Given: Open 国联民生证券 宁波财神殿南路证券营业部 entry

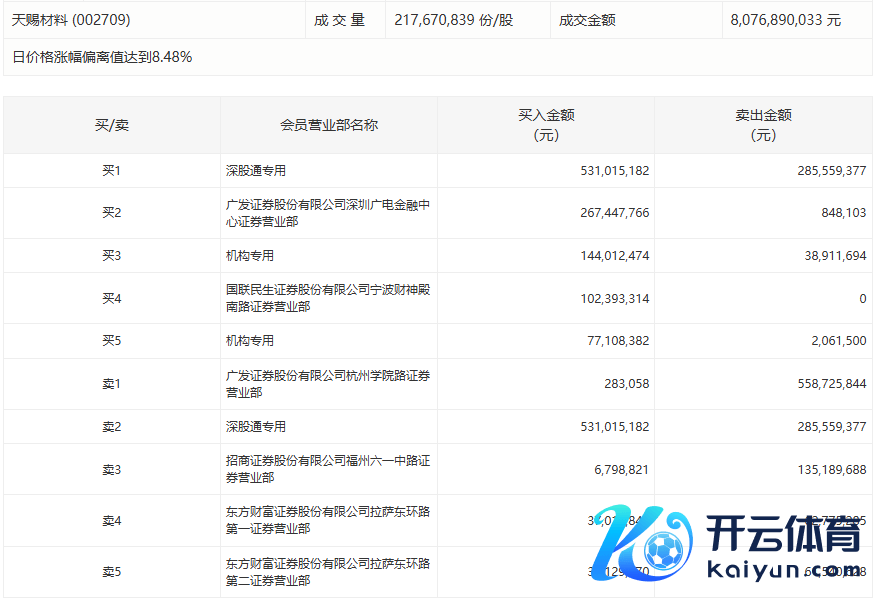Looking at the screenshot, I should (327, 298).
